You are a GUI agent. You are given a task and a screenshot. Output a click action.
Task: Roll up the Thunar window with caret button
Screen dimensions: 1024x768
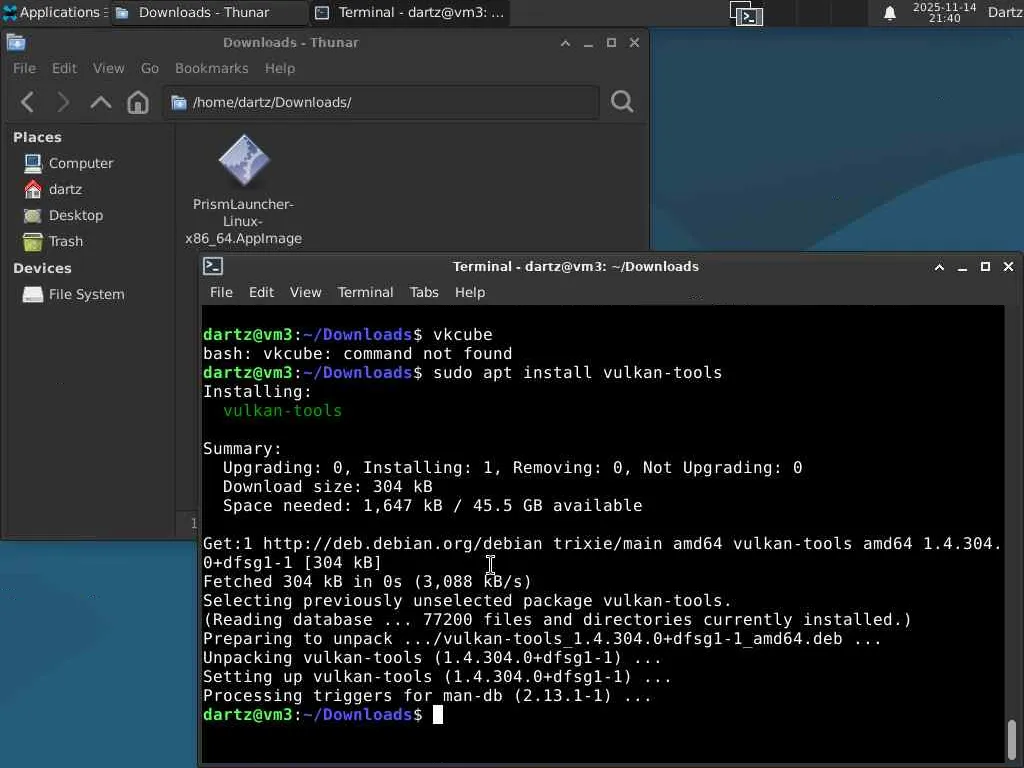pyautogui.click(x=566, y=42)
